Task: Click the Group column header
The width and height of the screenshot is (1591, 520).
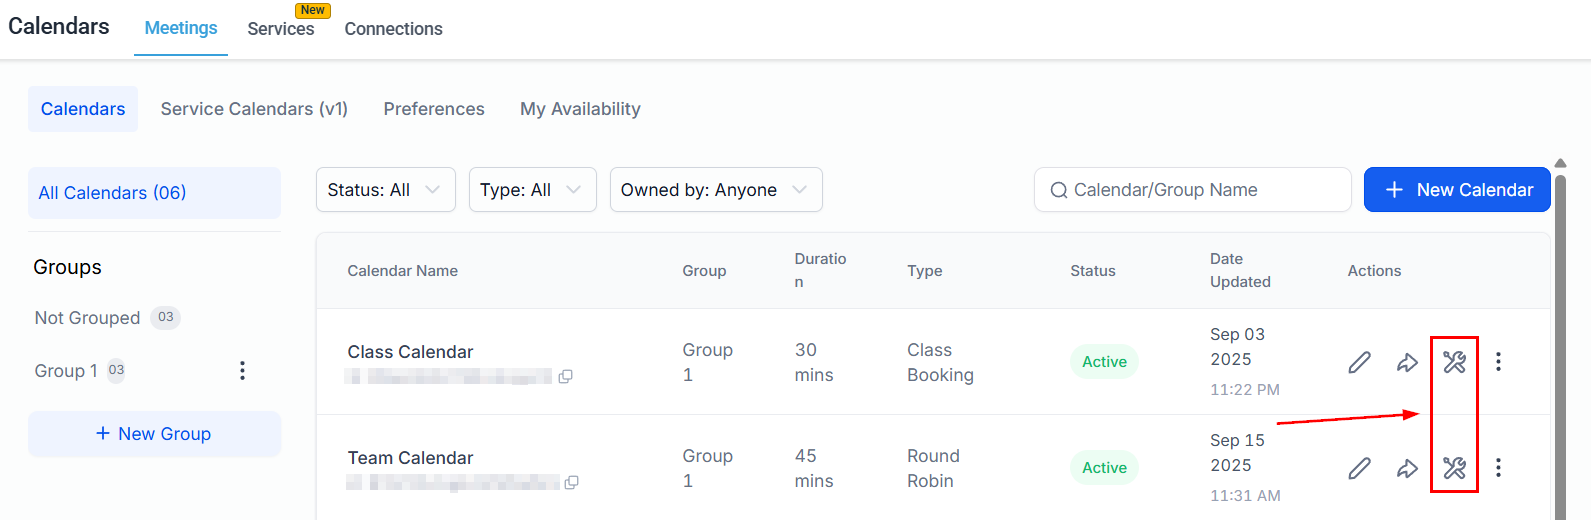Action: point(704,271)
